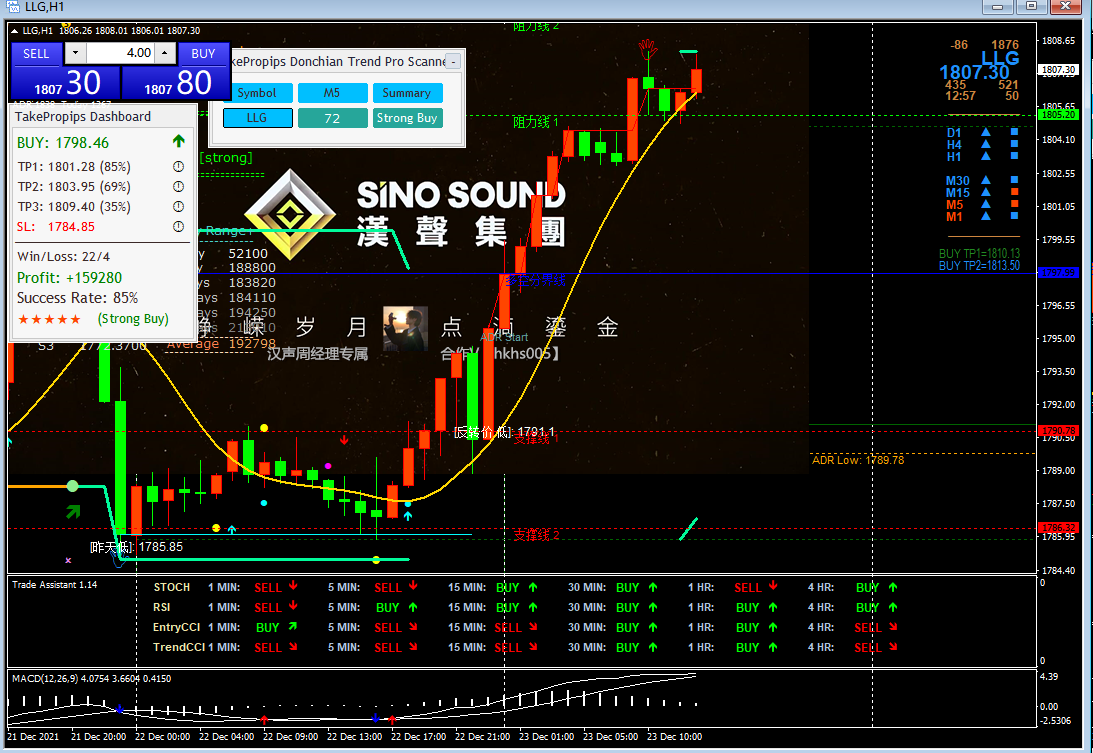Click the M1 trend triangle indicator

coord(986,216)
